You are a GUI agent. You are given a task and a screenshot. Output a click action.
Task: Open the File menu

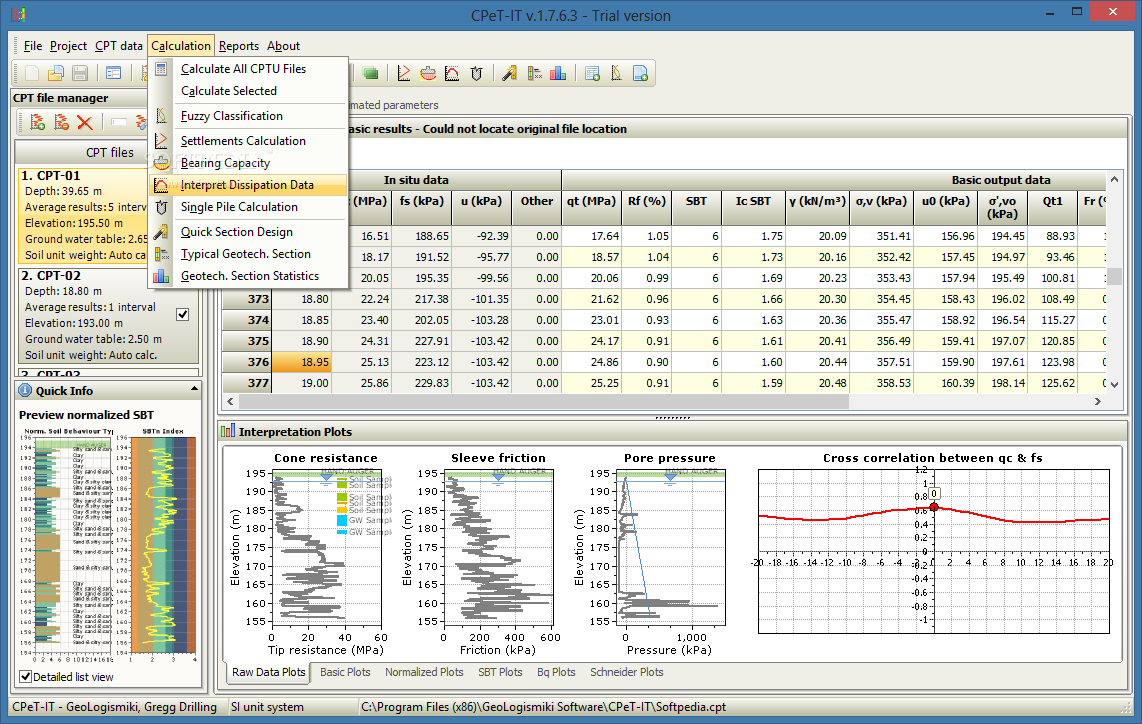point(33,46)
